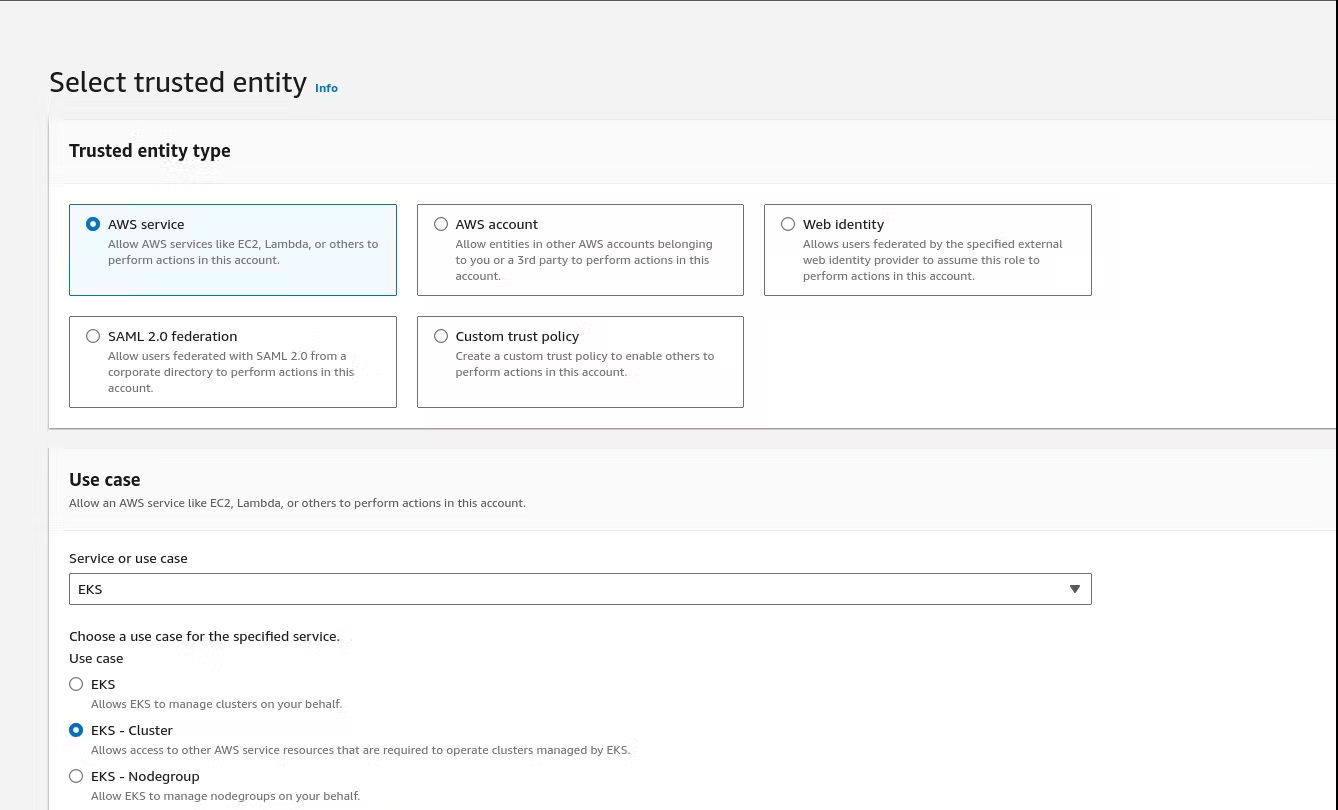This screenshot has width=1338, height=810.
Task: Click 'Allow EKS to manage nodegroups on your behalf.'
Action: [225, 796]
